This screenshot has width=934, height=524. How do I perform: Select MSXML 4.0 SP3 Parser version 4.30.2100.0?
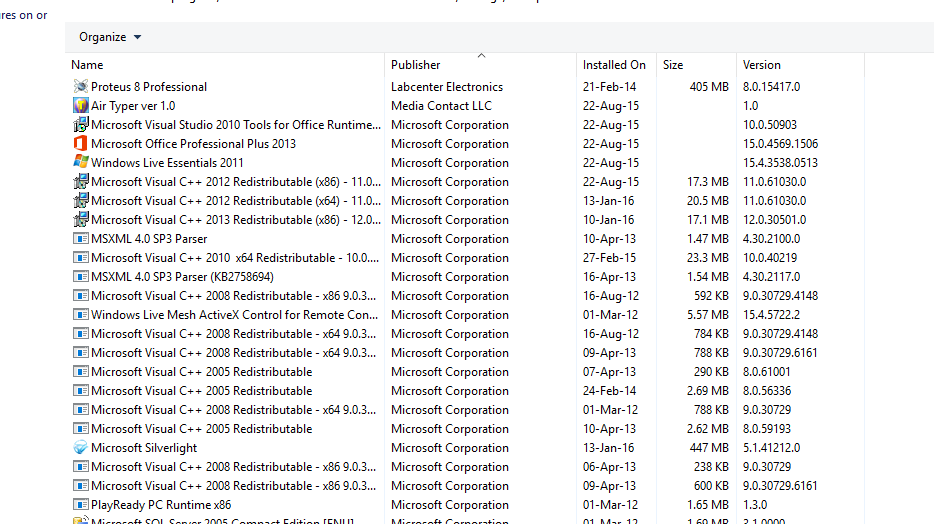pyautogui.click(x=149, y=239)
